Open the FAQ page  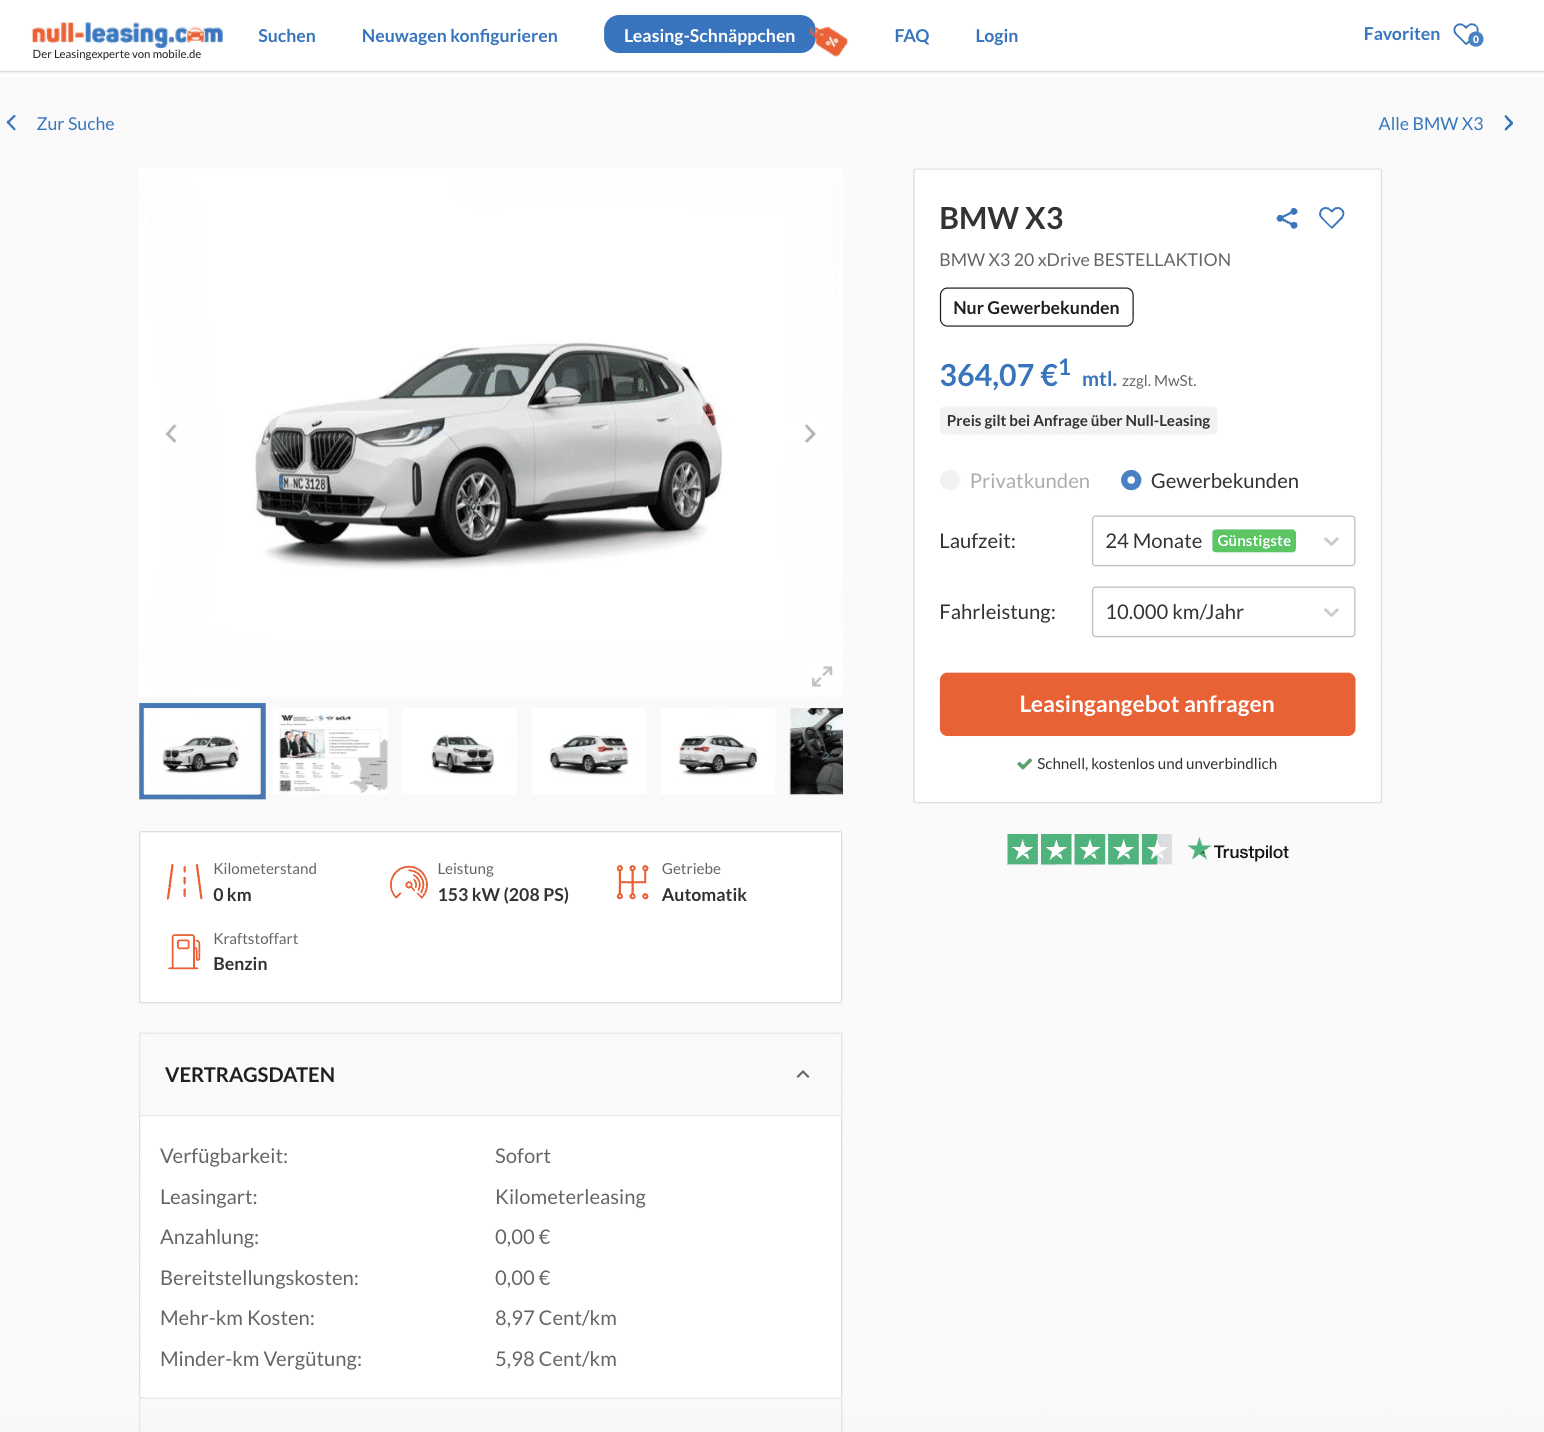[x=911, y=36]
